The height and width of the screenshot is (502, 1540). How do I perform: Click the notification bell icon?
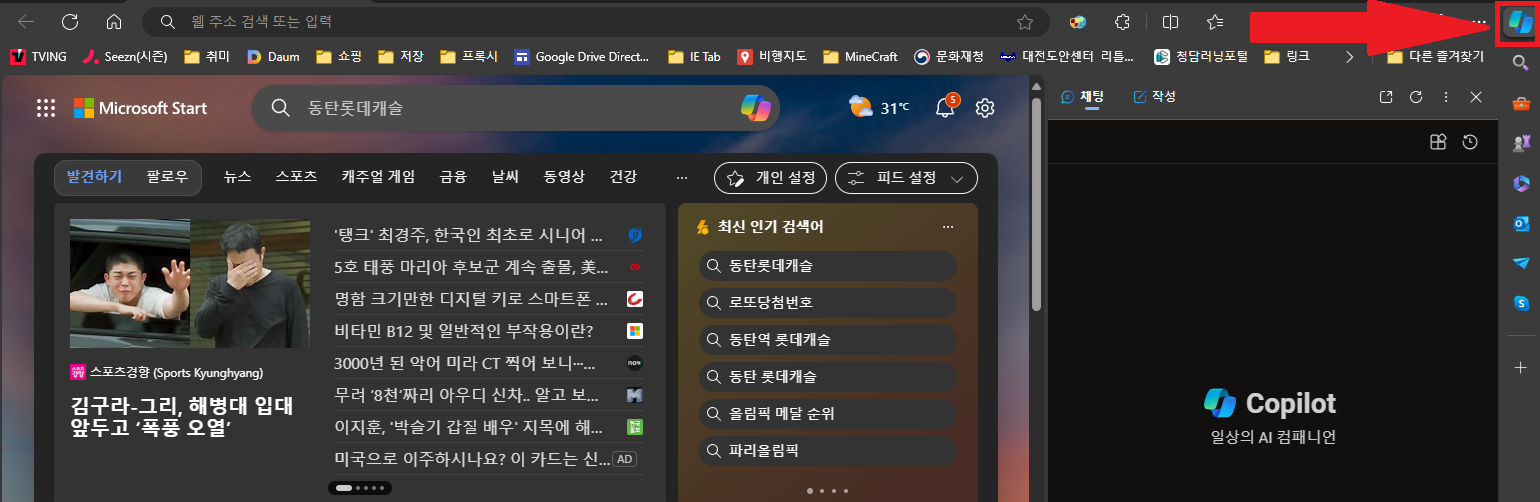click(944, 108)
